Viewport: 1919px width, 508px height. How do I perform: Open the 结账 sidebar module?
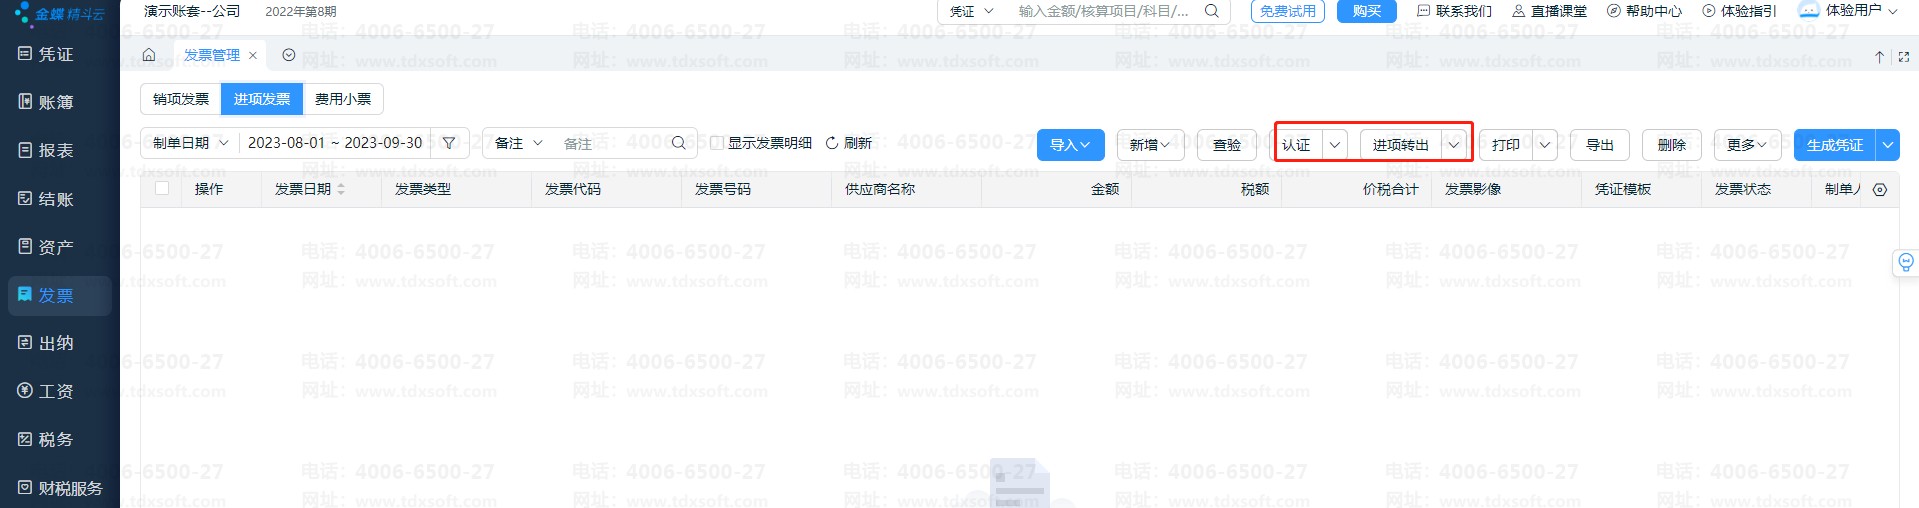click(x=46, y=199)
